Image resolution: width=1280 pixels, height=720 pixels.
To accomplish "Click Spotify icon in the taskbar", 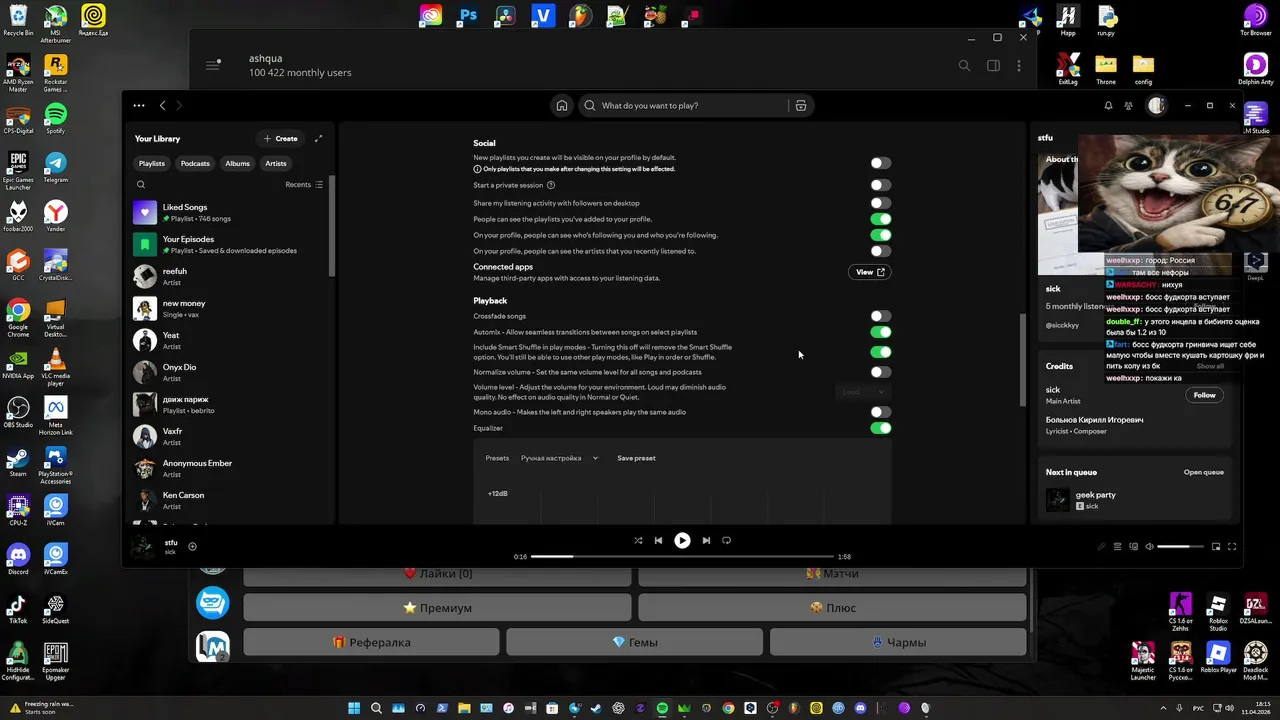I will tap(662, 708).
